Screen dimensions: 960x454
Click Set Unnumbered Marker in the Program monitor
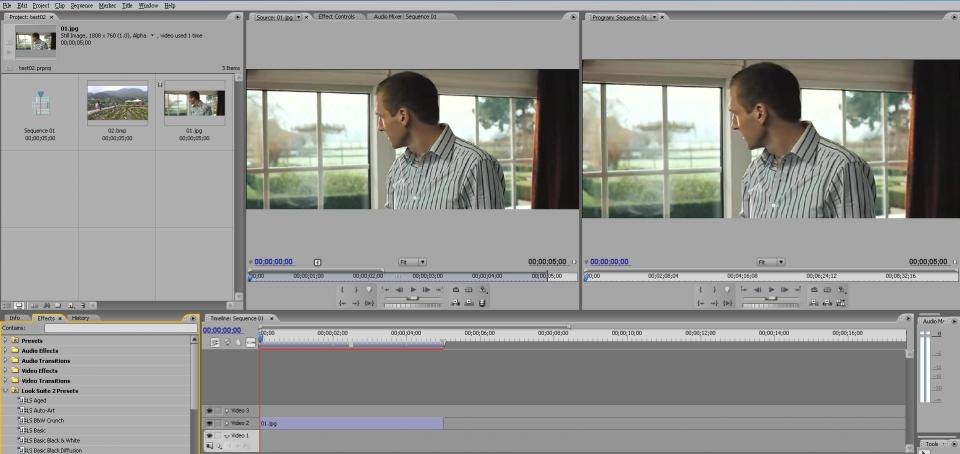[727, 289]
